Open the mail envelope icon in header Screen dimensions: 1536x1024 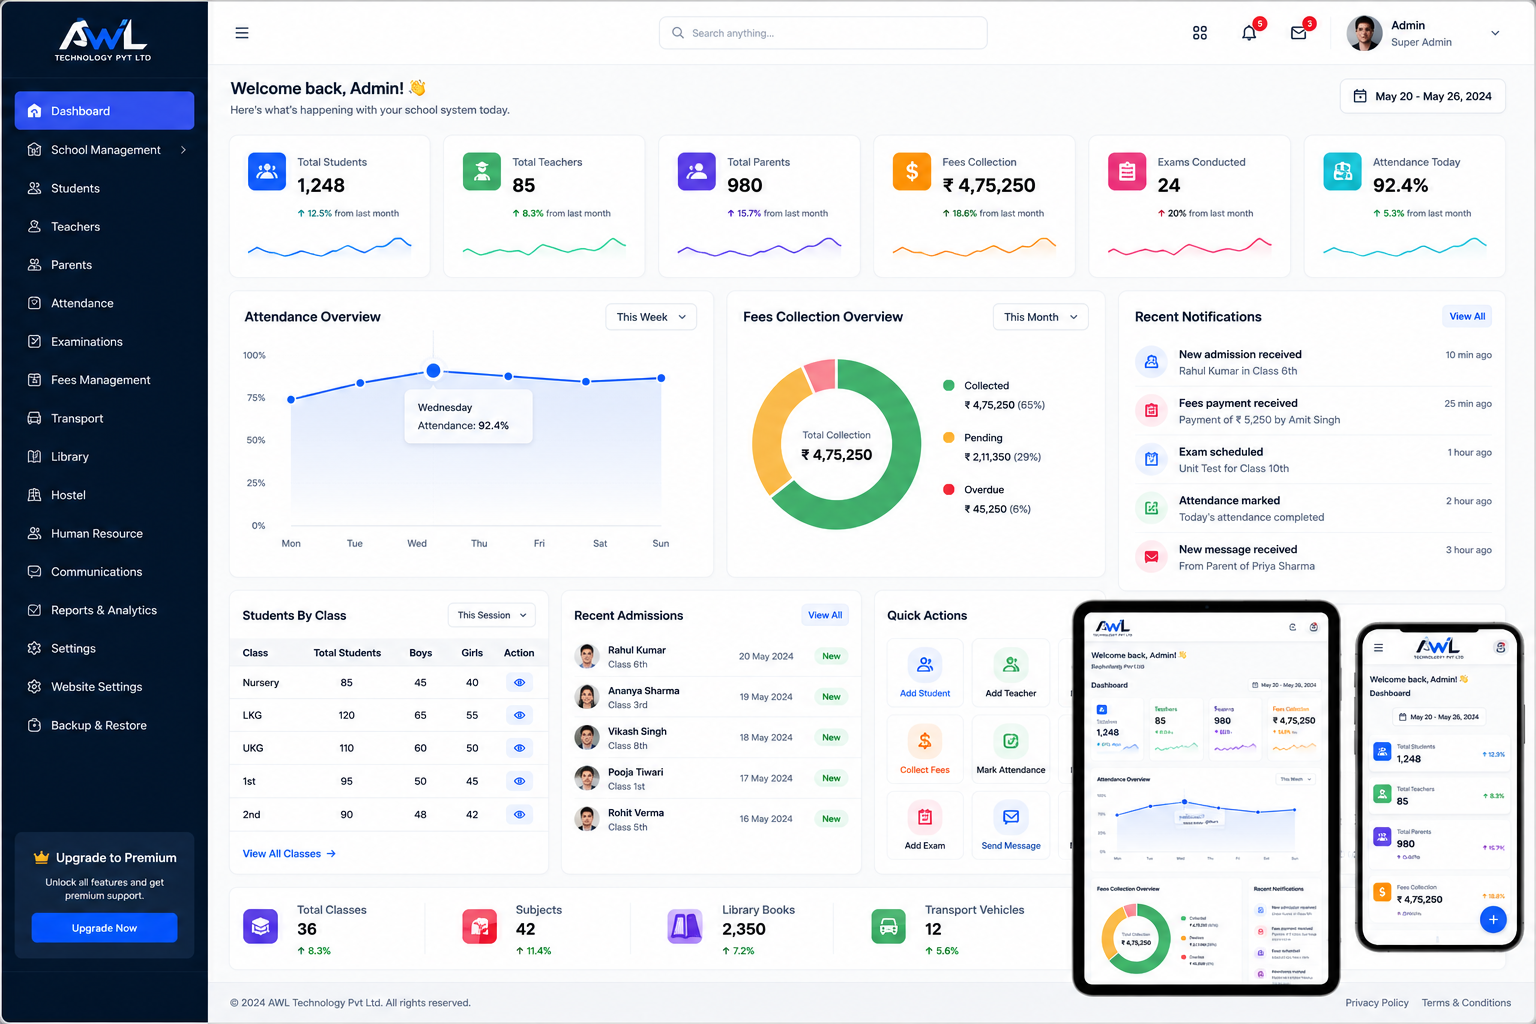[1298, 33]
